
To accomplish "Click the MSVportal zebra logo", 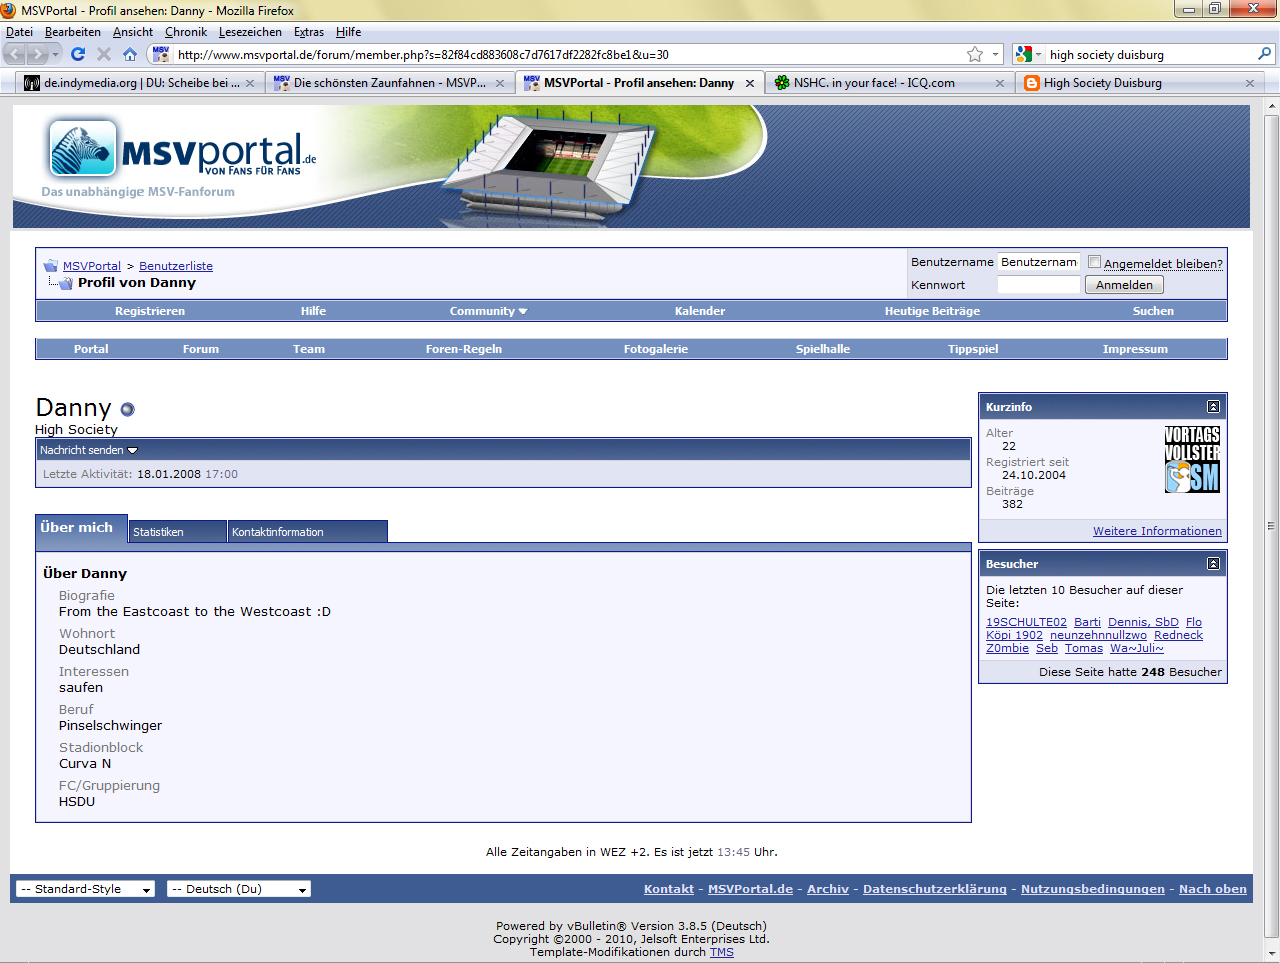I will pyautogui.click(x=83, y=149).
